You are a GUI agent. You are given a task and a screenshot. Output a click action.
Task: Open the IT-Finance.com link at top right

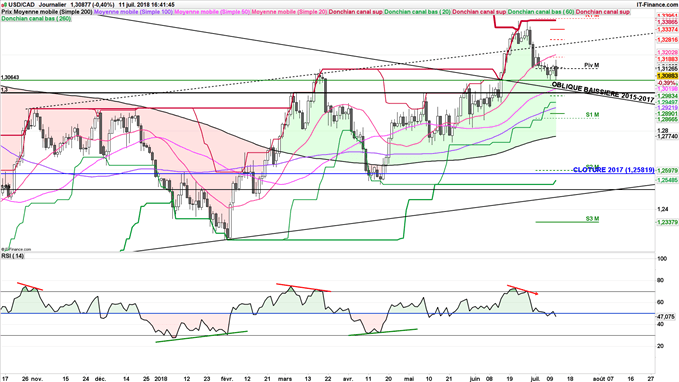pyautogui.click(x=657, y=5)
